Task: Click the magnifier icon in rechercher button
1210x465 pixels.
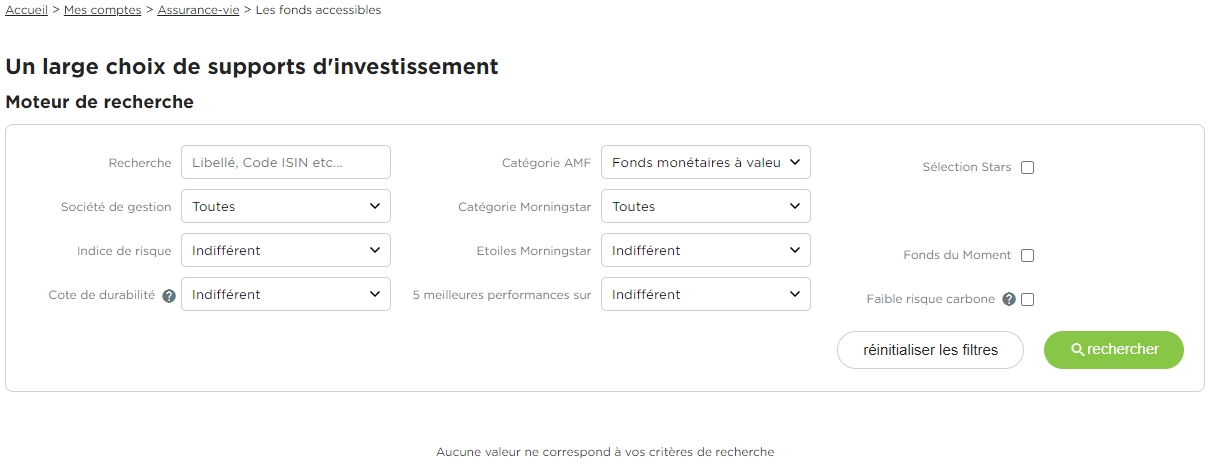Action: tap(1077, 350)
